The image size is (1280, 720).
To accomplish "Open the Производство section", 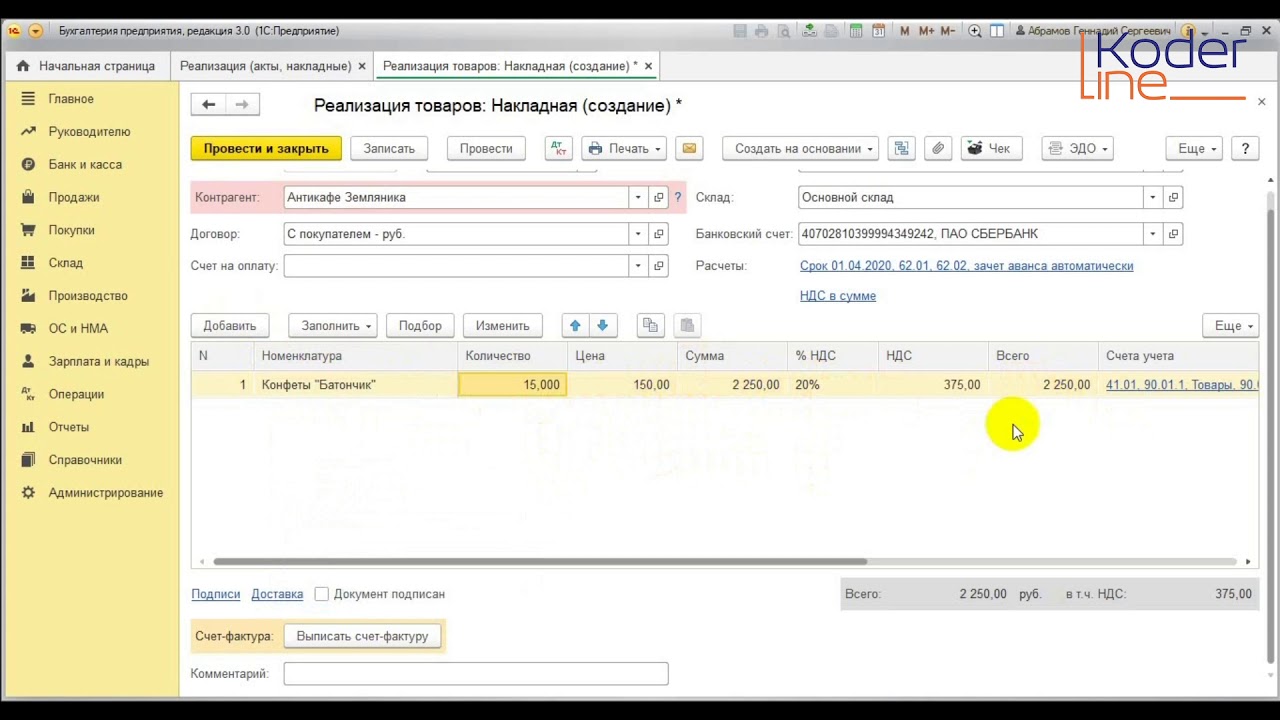I will coord(88,296).
